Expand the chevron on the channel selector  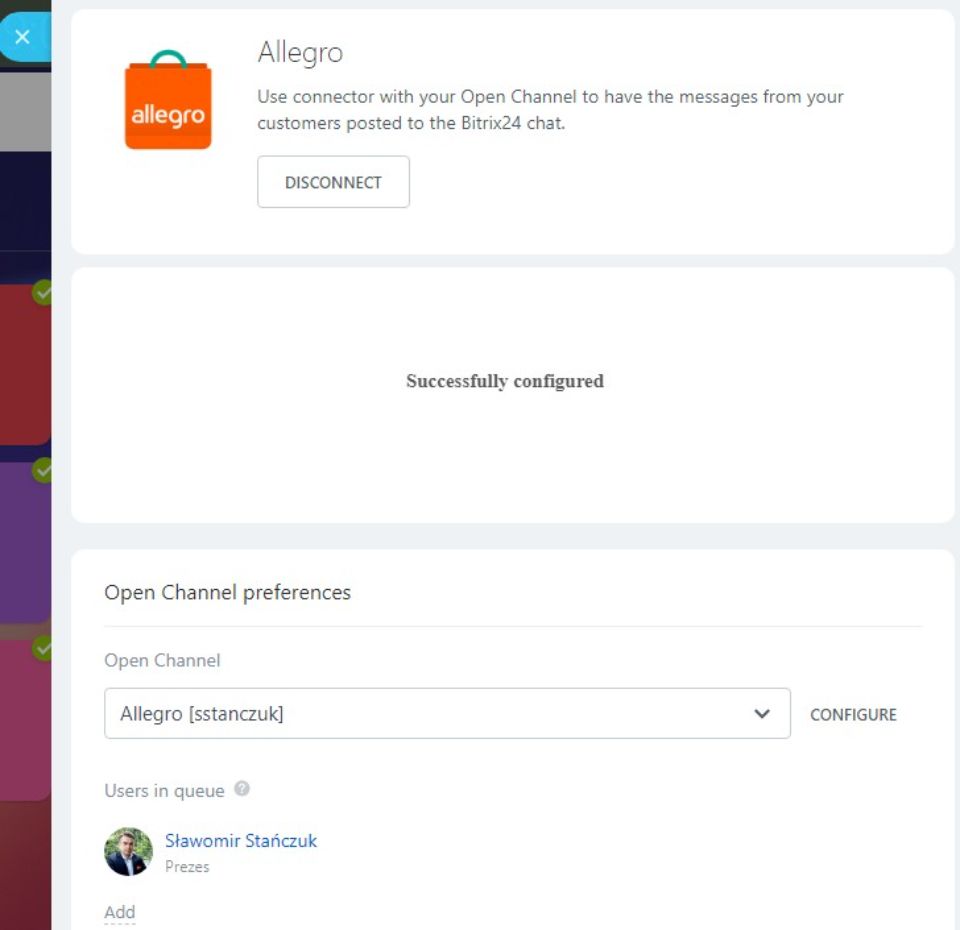[x=763, y=713]
